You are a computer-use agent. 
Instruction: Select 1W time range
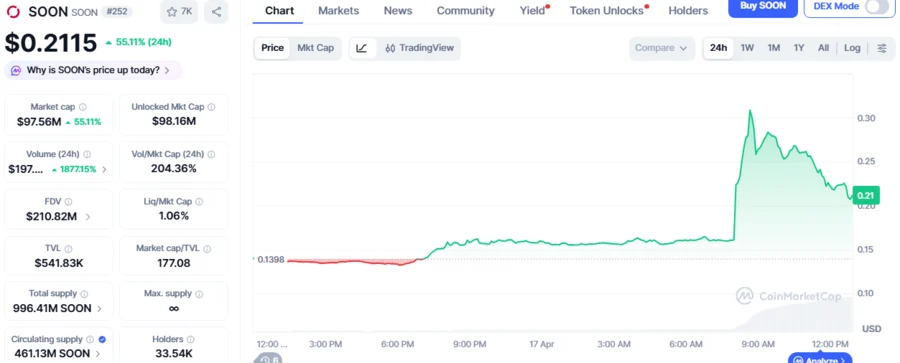coord(747,48)
